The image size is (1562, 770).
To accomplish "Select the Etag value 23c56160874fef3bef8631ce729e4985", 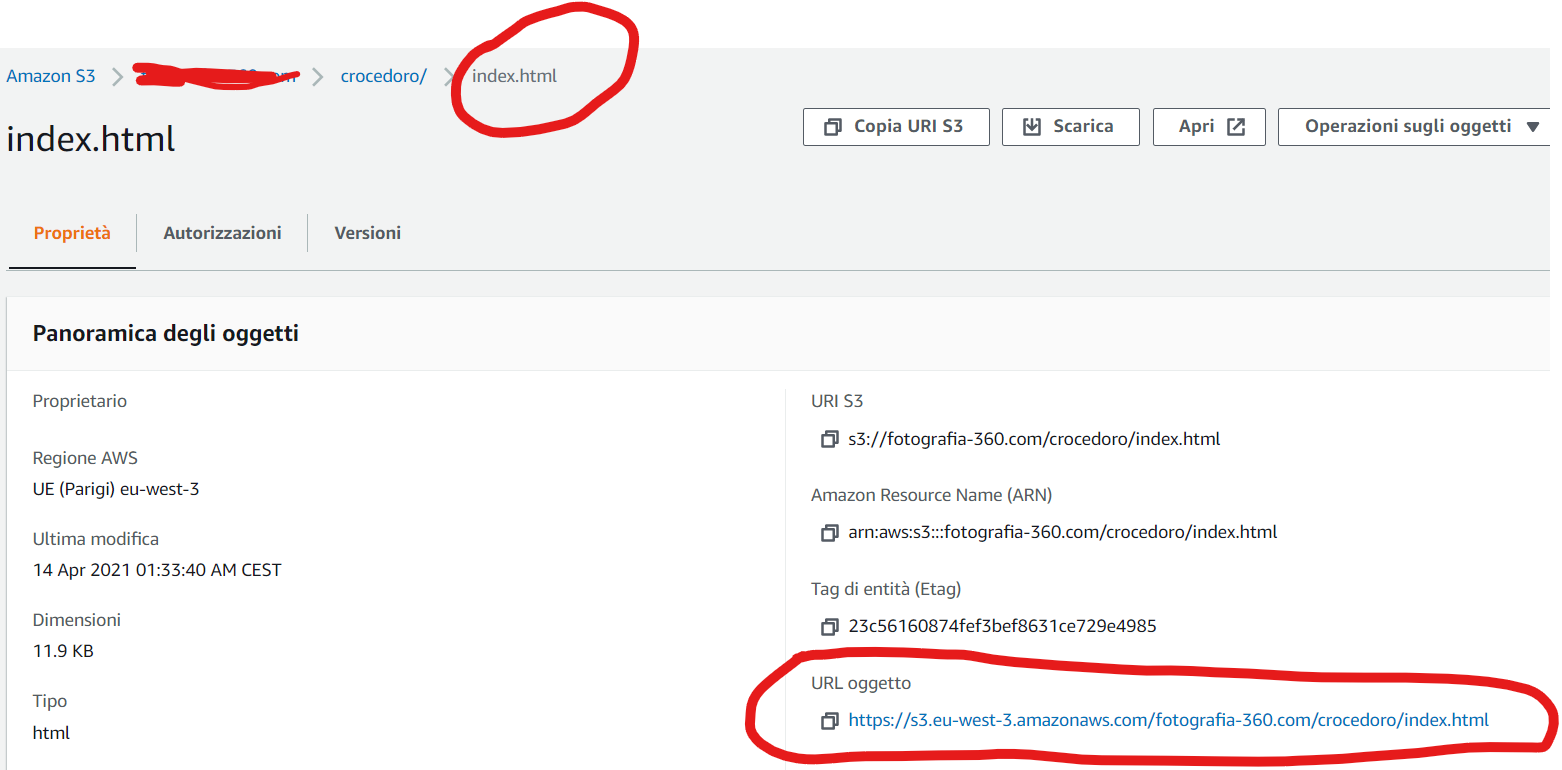I will [x=1002, y=627].
